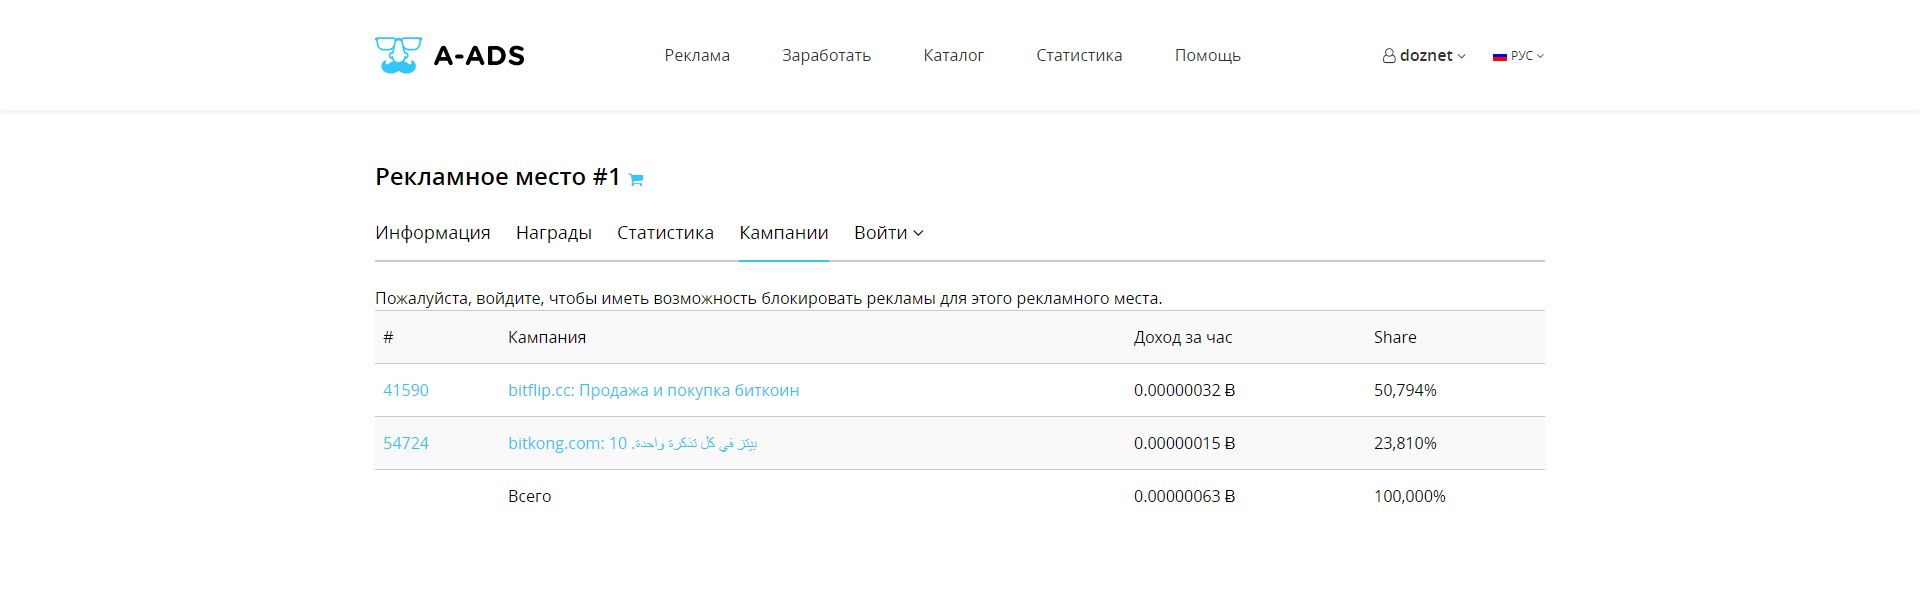Open Статистика in top navigation bar
Image resolution: width=1920 pixels, height=596 pixels.
point(1079,56)
